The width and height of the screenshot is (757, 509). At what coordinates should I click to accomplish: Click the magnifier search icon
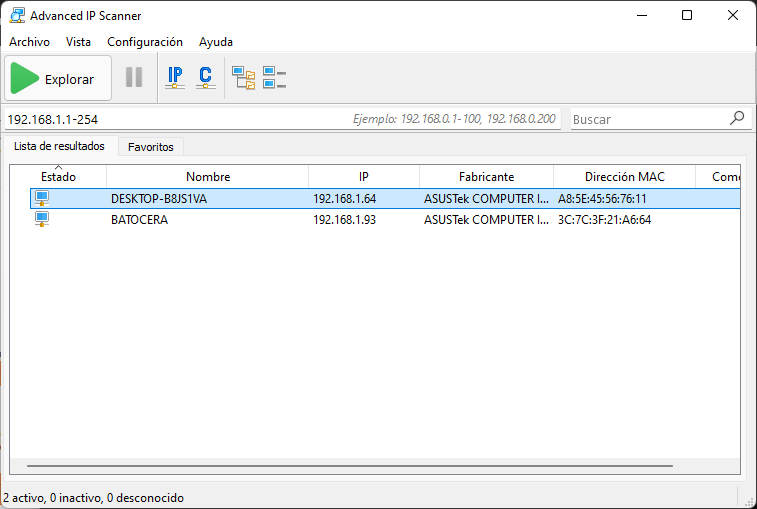pyautogui.click(x=737, y=117)
